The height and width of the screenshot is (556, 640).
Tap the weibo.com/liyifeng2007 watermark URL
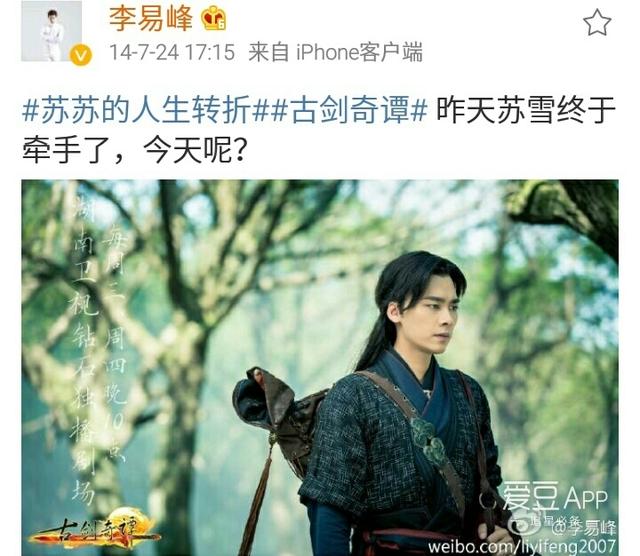(x=522, y=546)
